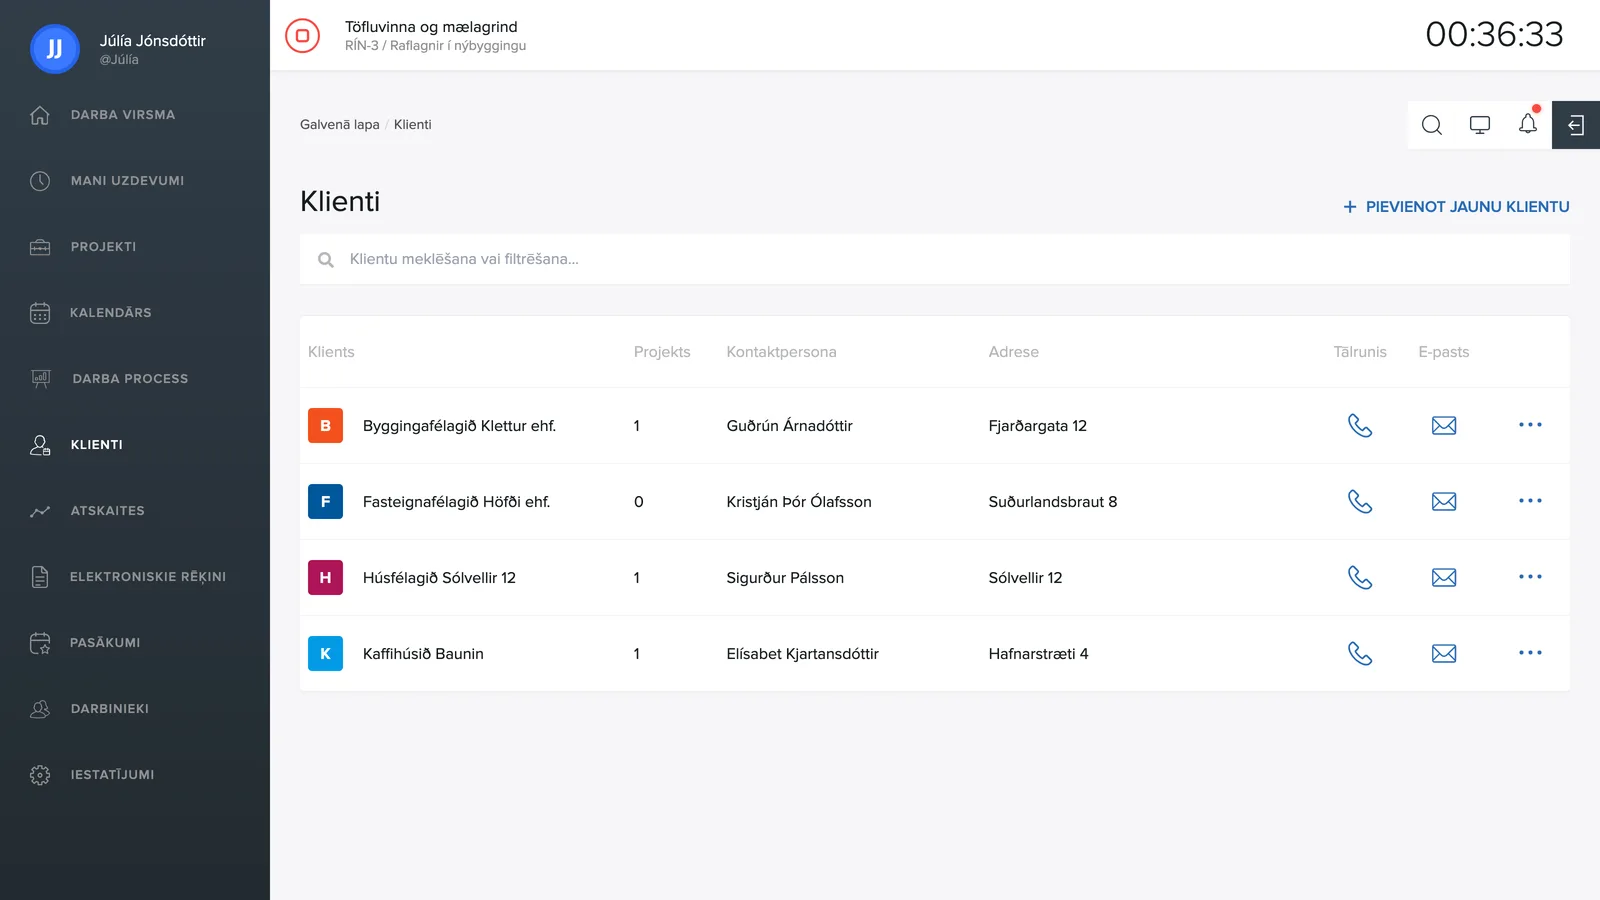
Task: Click the logout door icon
Action: 1576,125
